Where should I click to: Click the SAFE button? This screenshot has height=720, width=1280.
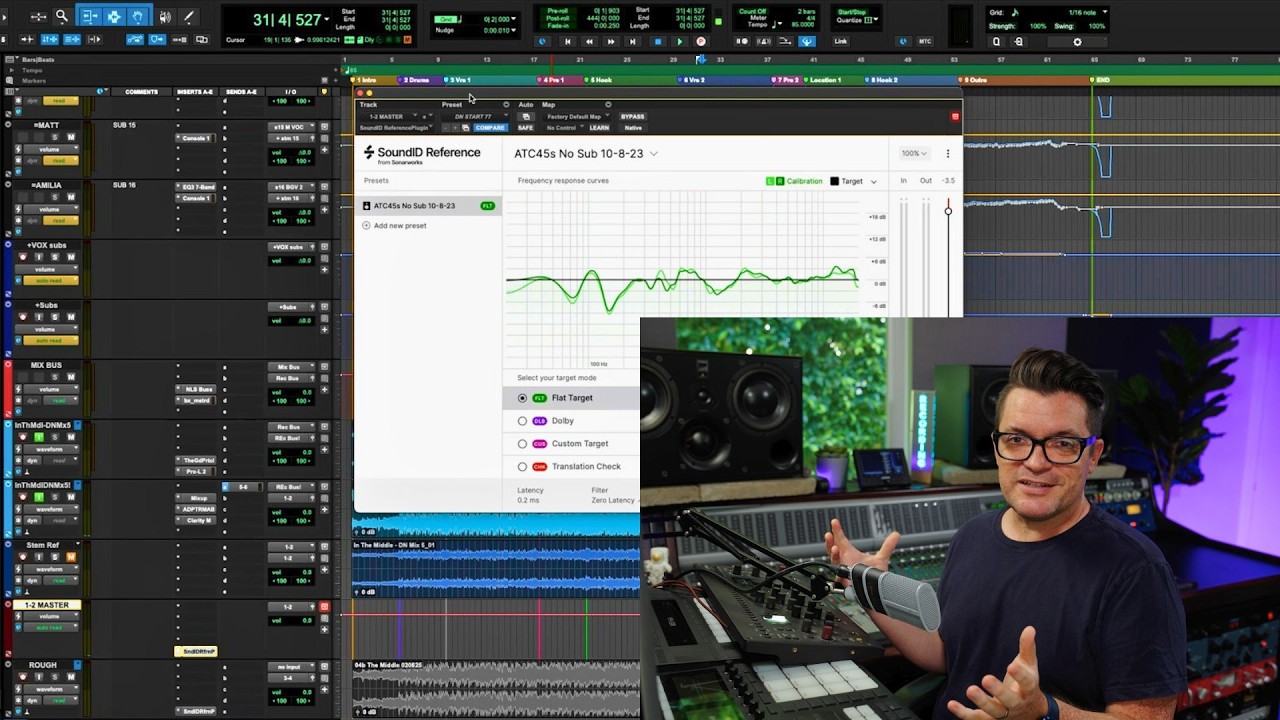(x=525, y=128)
